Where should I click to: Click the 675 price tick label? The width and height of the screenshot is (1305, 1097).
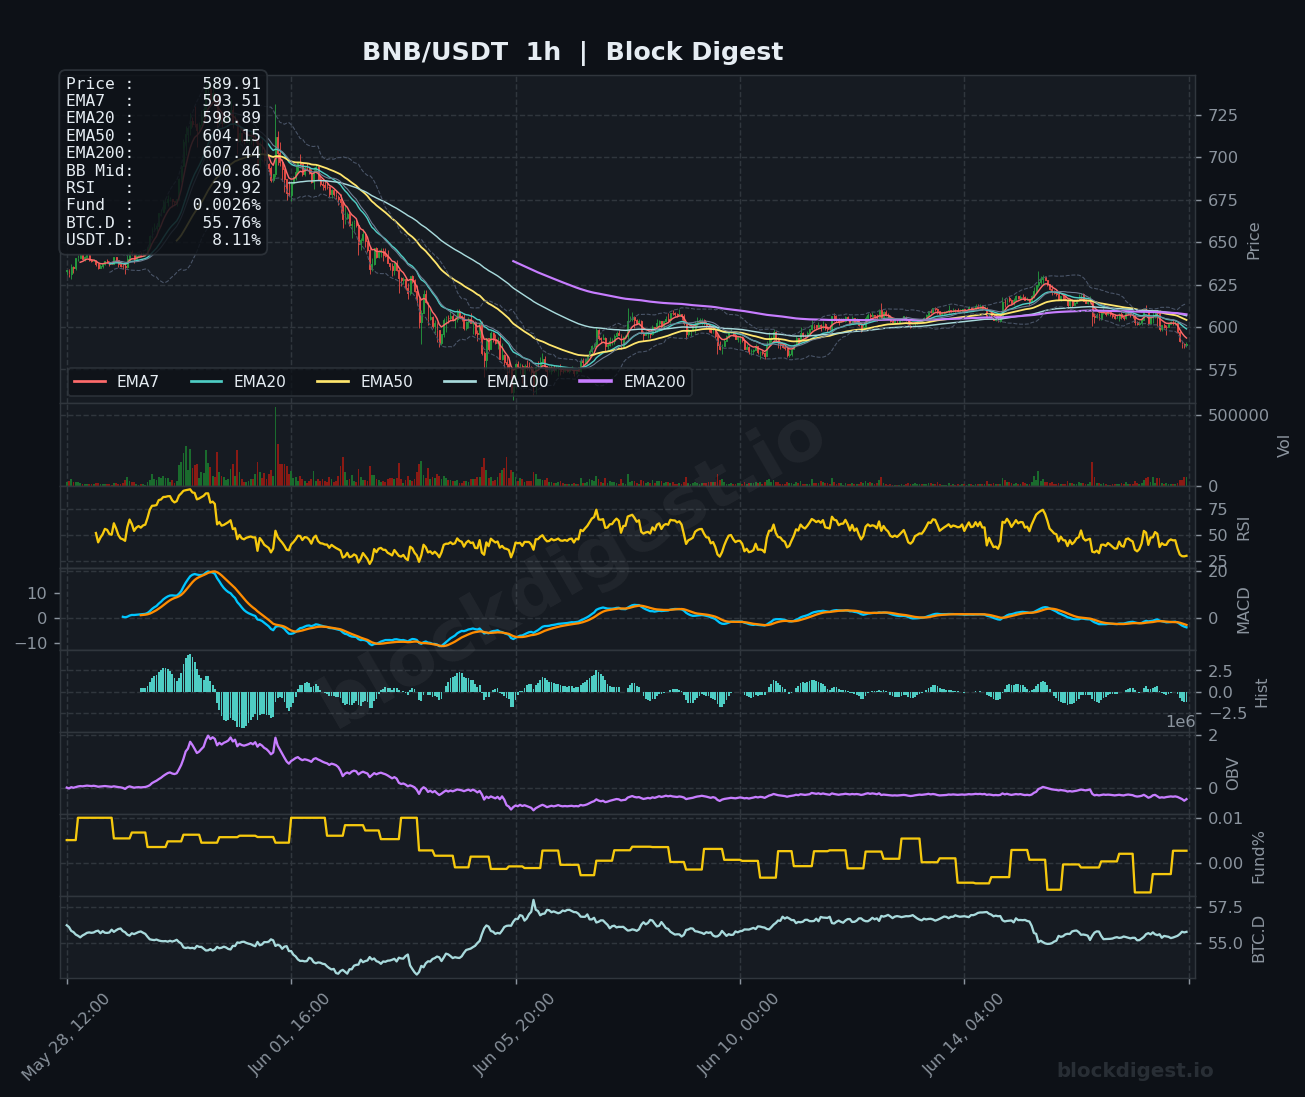pos(1221,201)
